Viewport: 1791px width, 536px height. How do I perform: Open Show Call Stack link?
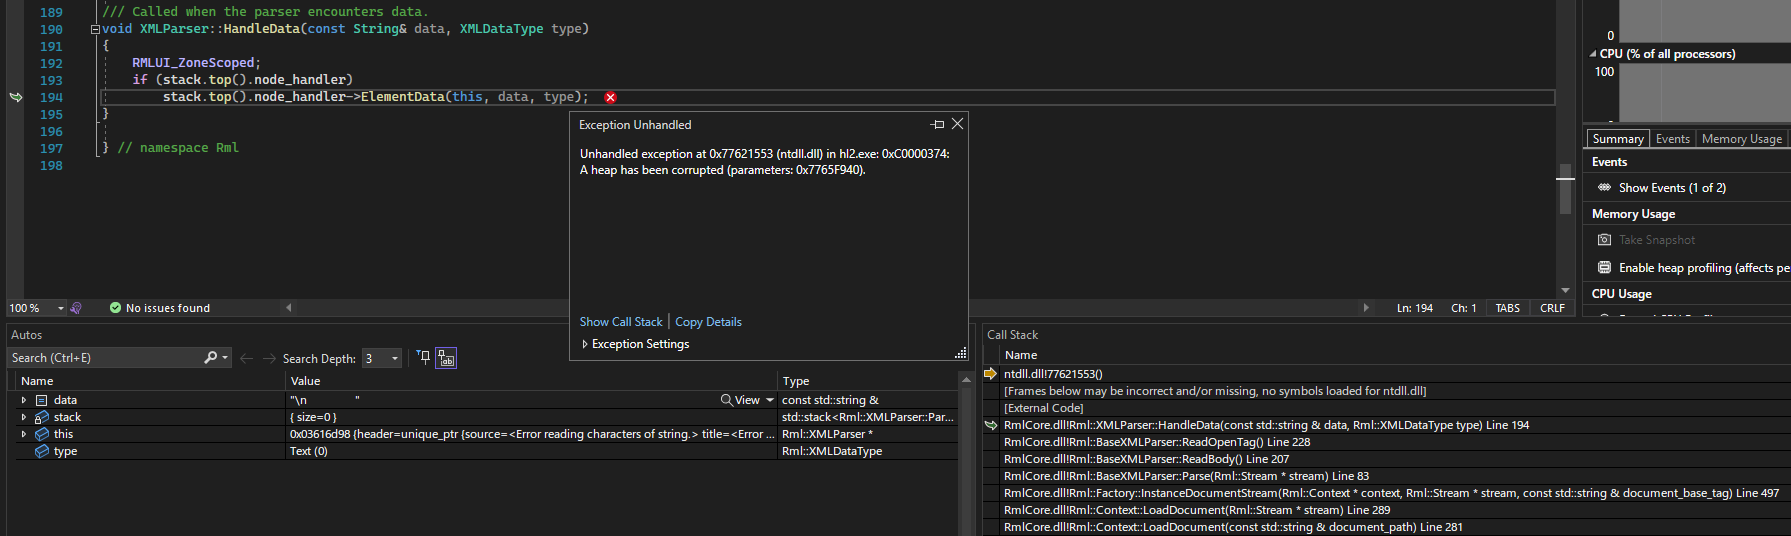(x=621, y=322)
